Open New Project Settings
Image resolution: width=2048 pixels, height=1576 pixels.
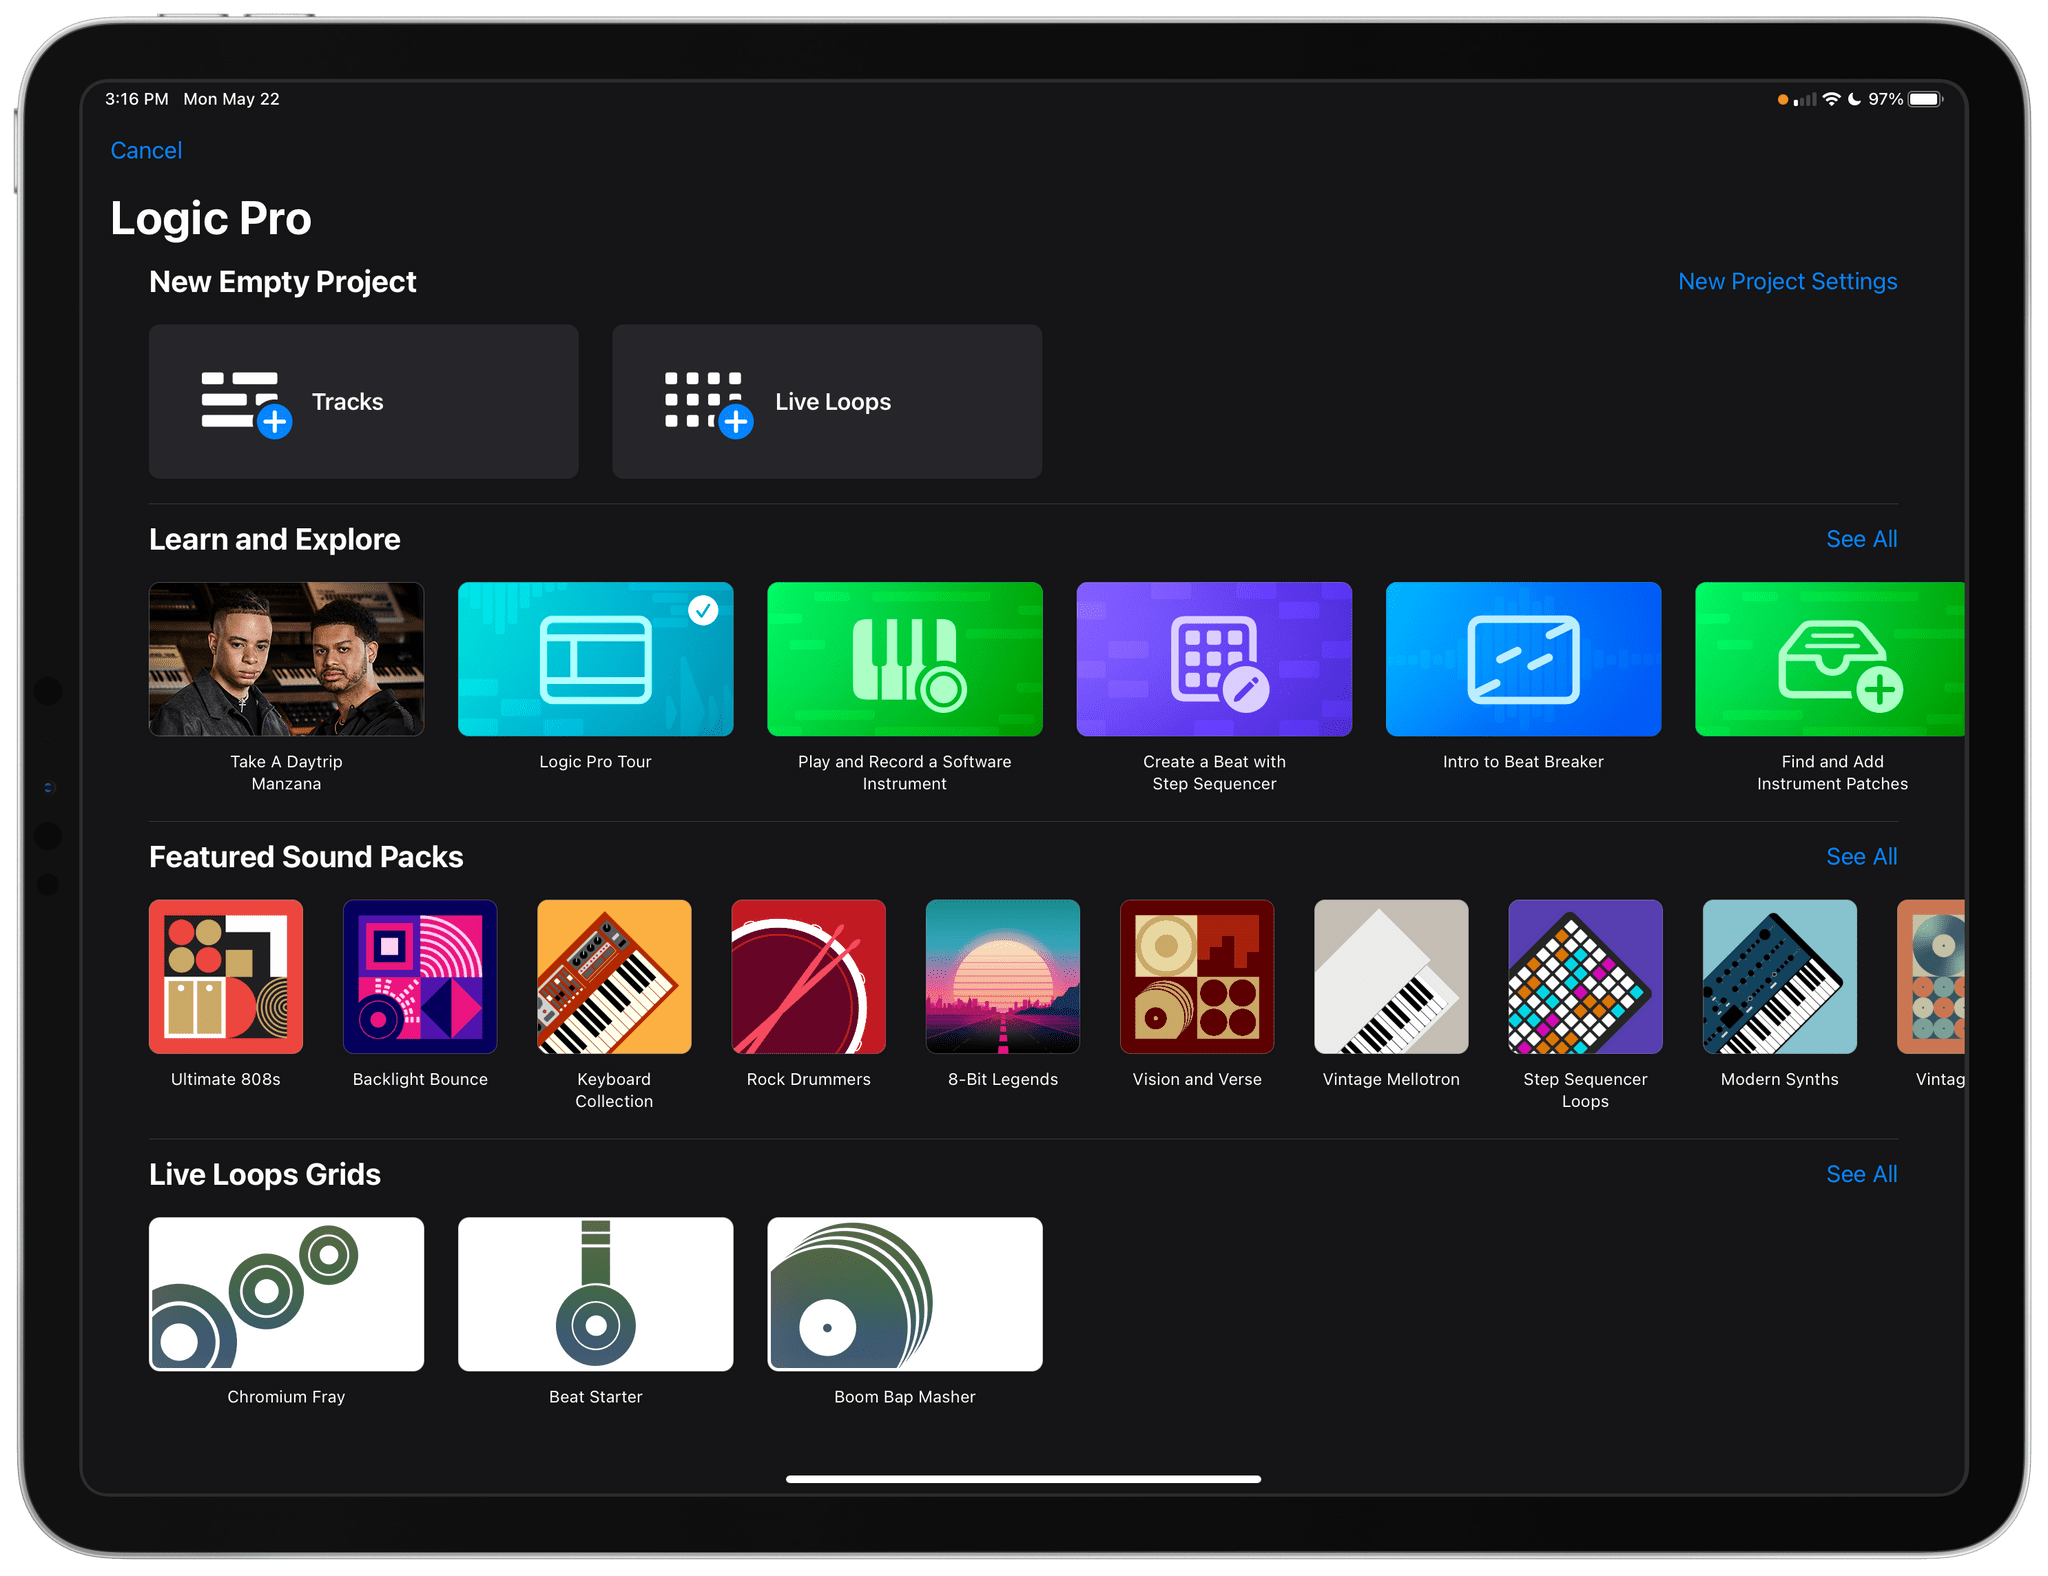coord(1787,282)
